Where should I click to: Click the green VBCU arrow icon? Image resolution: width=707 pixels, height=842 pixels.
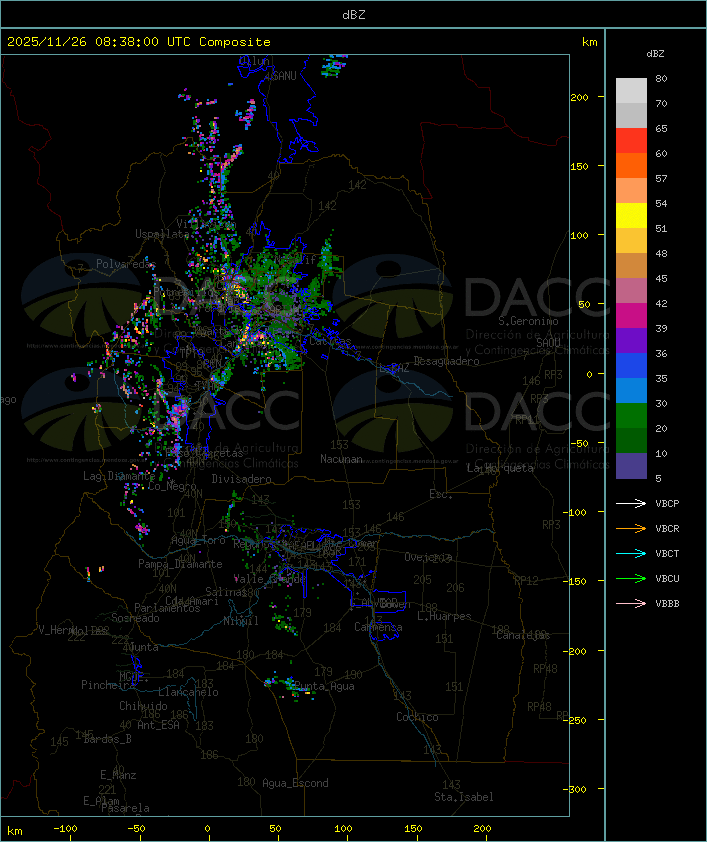point(631,578)
